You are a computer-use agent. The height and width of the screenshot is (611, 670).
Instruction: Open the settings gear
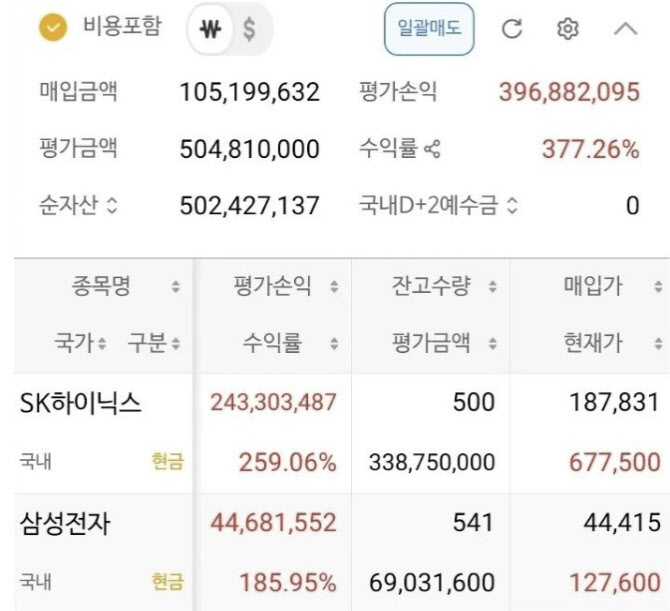567,29
